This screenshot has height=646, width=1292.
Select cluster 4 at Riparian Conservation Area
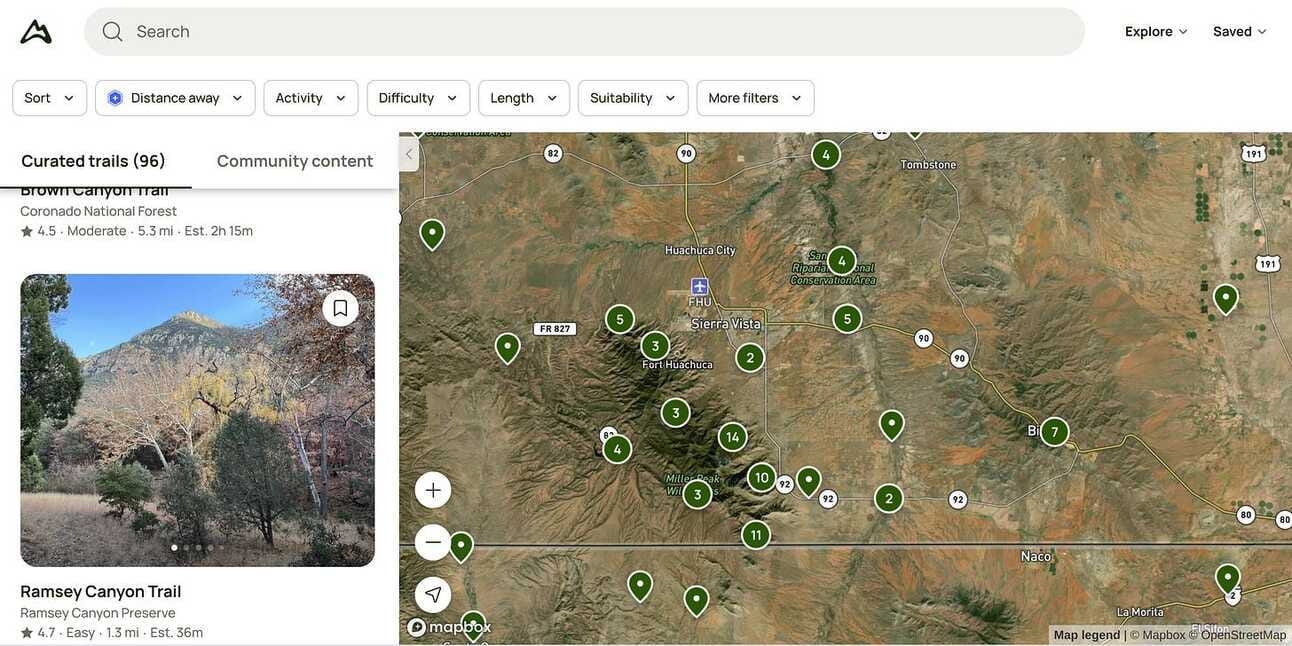(x=842, y=261)
